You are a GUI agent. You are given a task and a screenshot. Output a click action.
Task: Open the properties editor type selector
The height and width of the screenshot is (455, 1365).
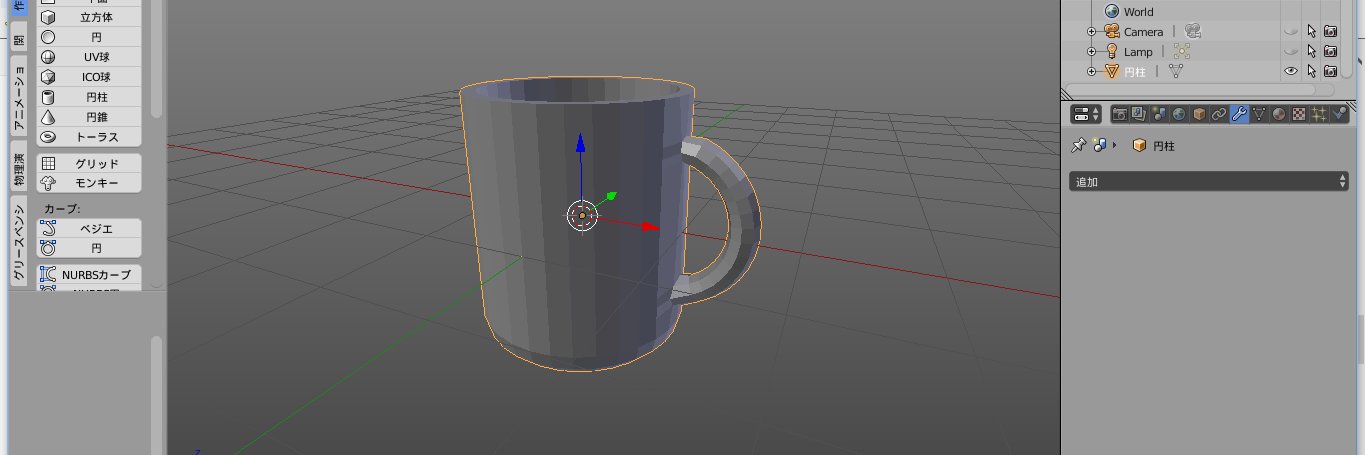[x=1085, y=114]
